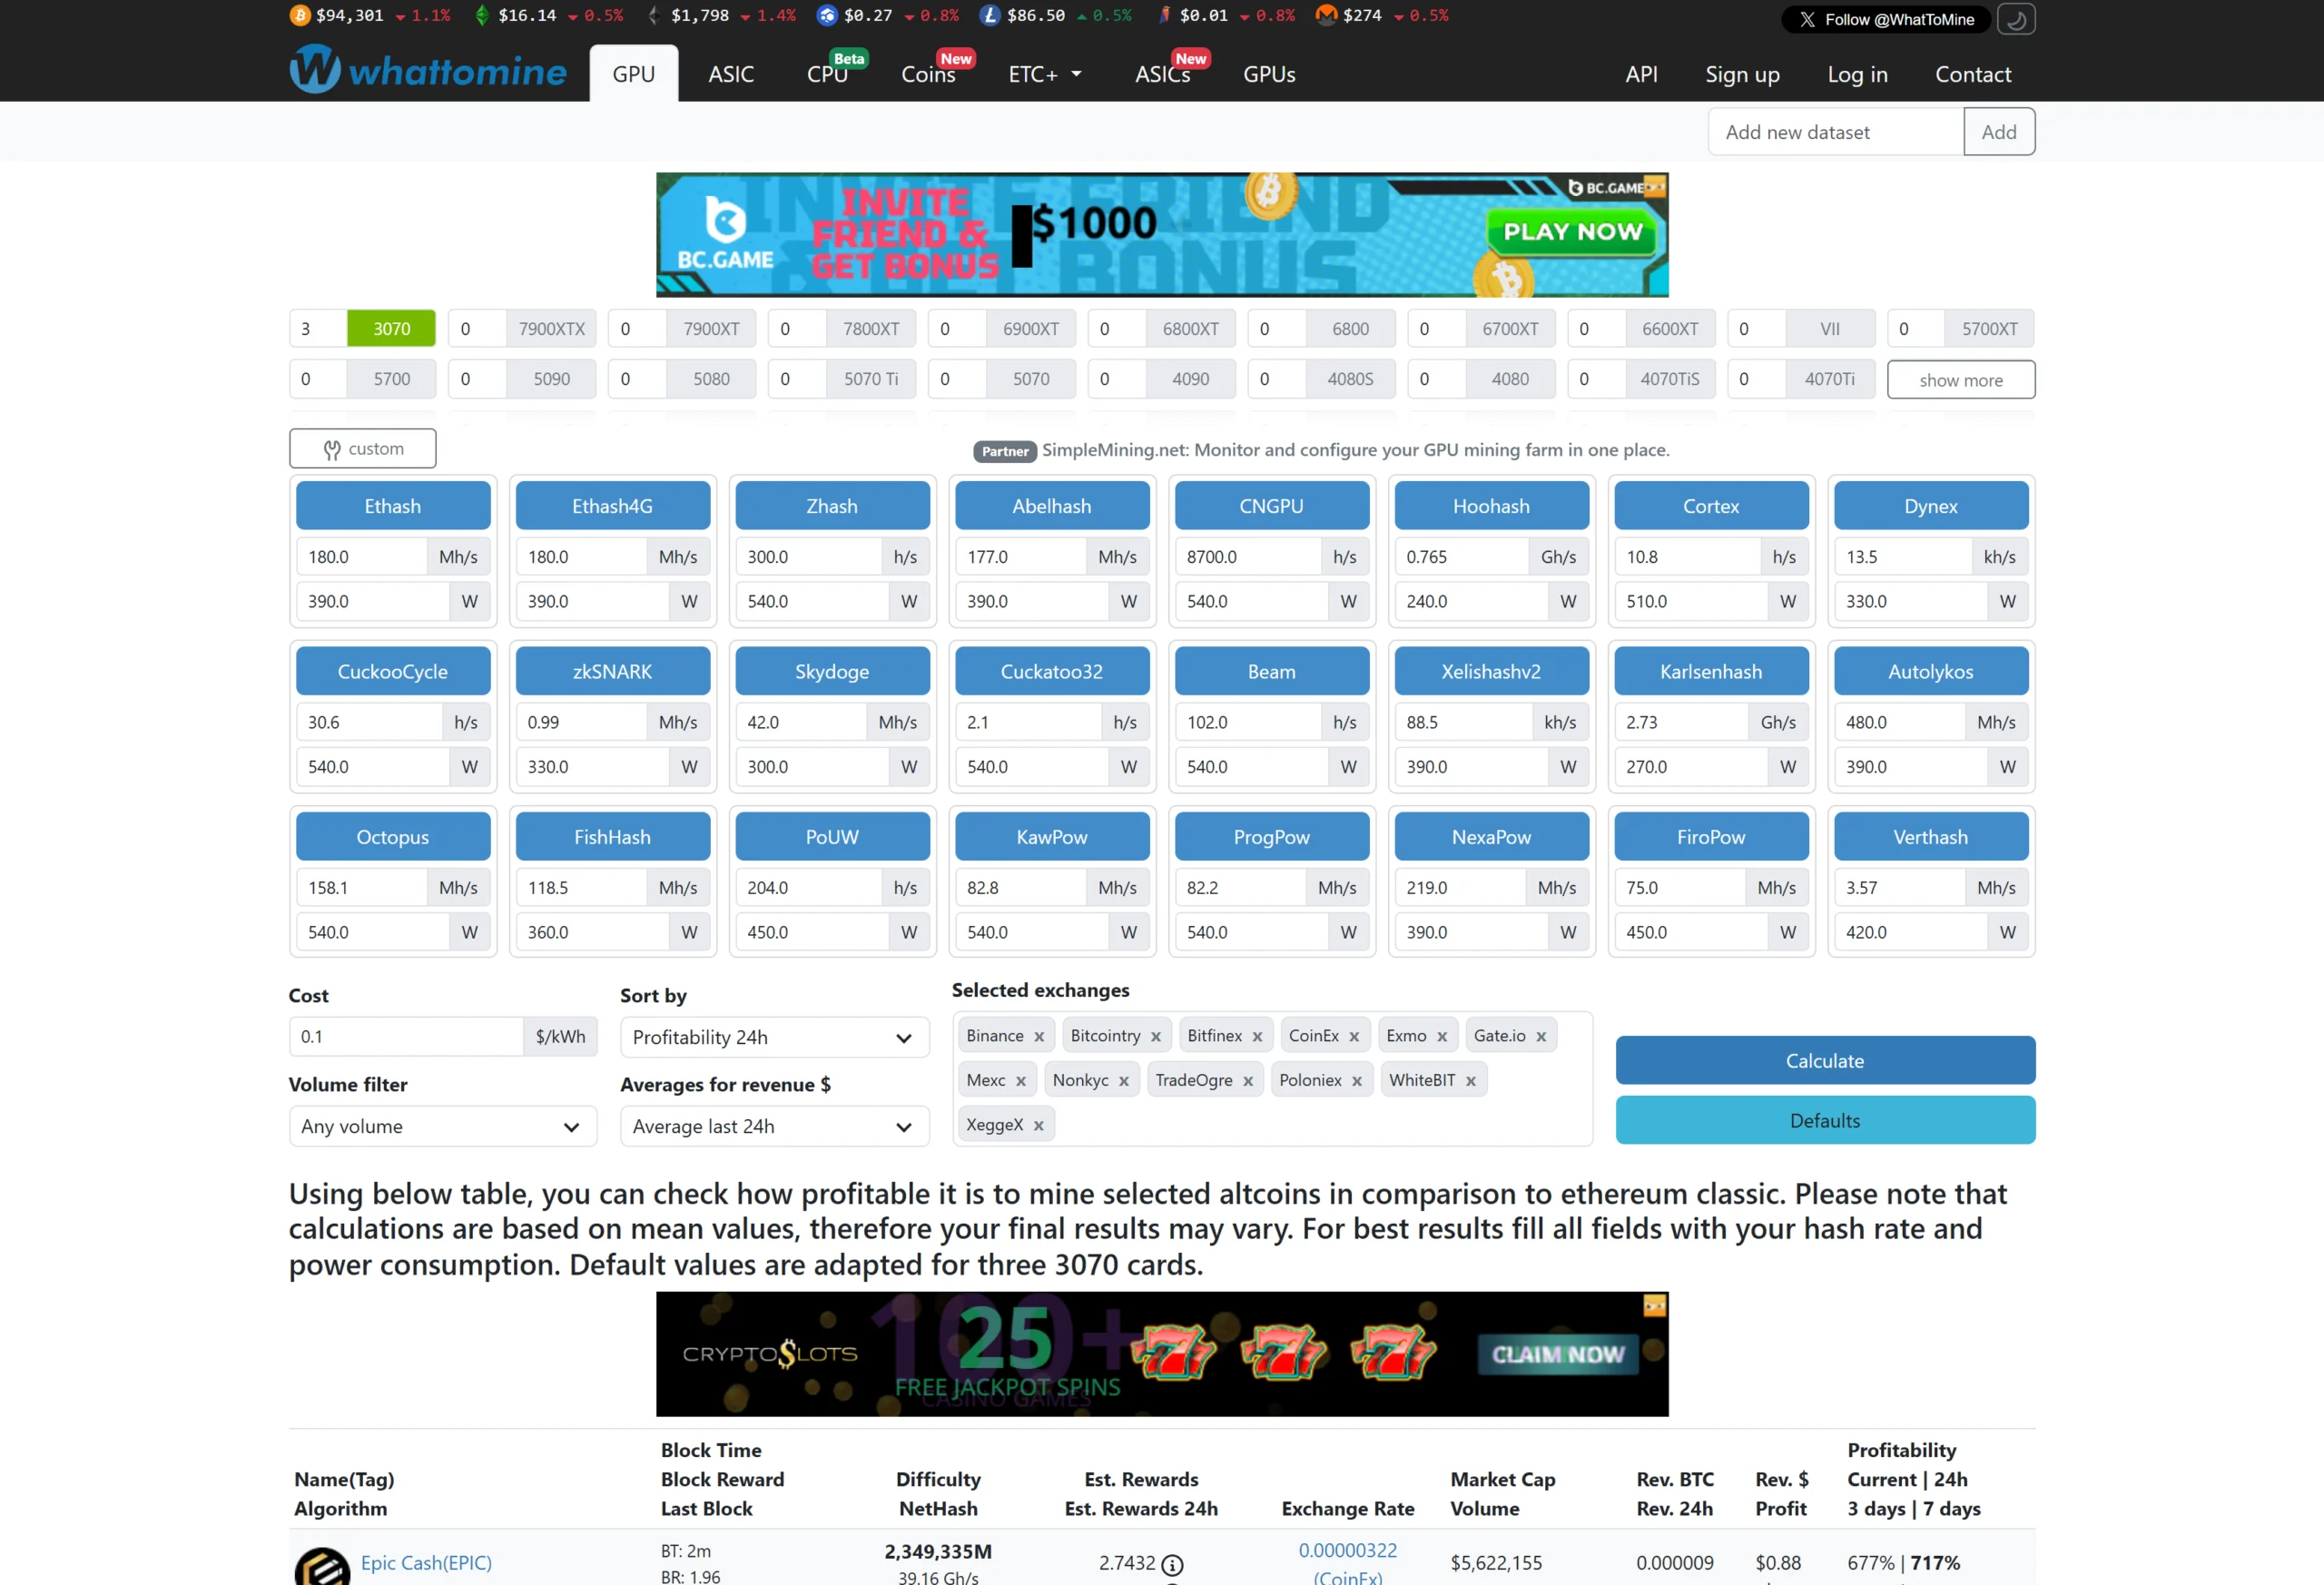Viewport: 2324px width, 1585px height.
Task: Remove Nonkyc exchange tag
Action: coord(1124,1080)
